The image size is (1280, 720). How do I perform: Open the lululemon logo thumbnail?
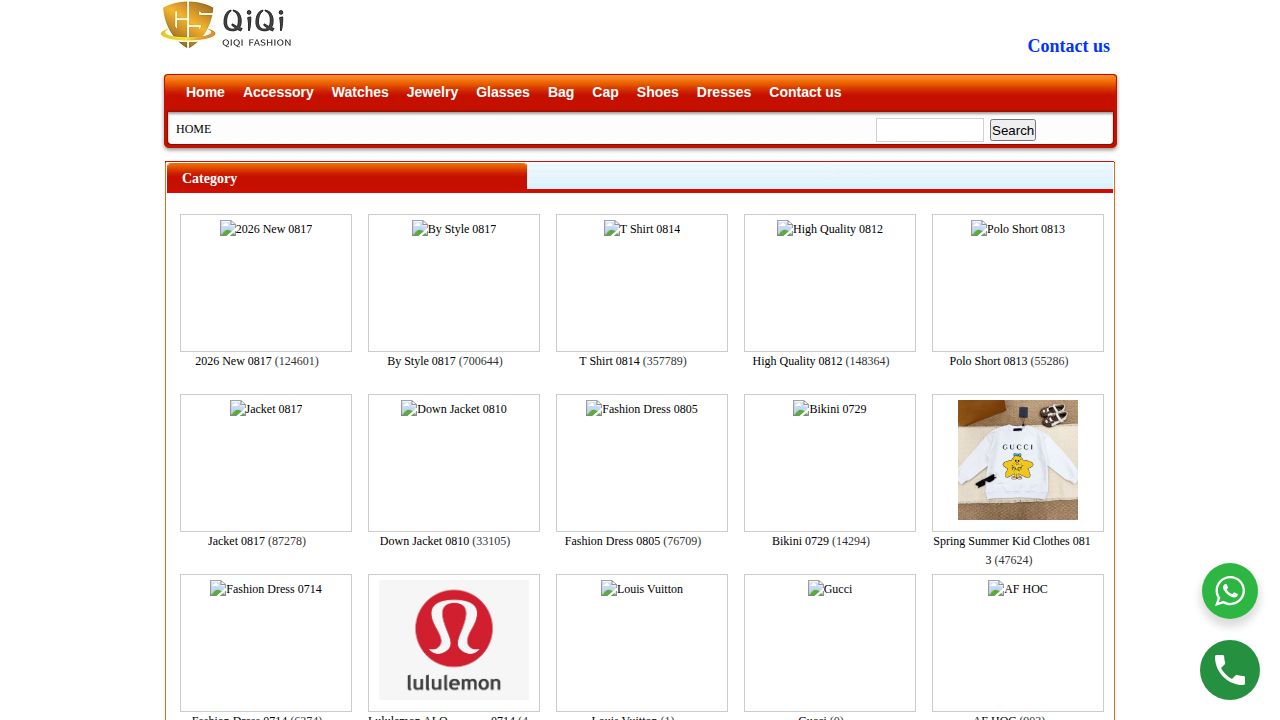pyautogui.click(x=454, y=640)
